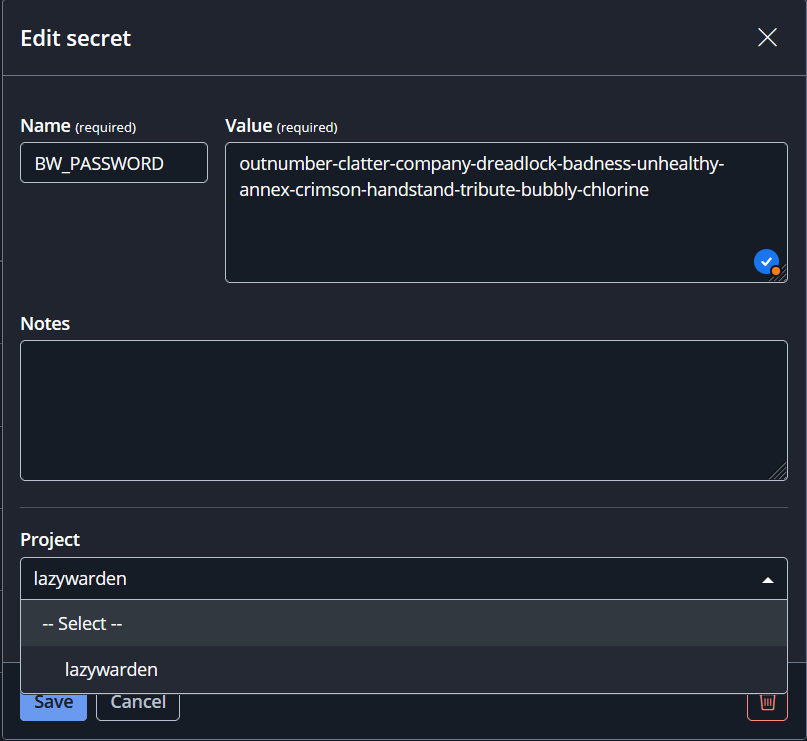Click the Cancel button
The height and width of the screenshot is (741, 807).
tap(138, 707)
